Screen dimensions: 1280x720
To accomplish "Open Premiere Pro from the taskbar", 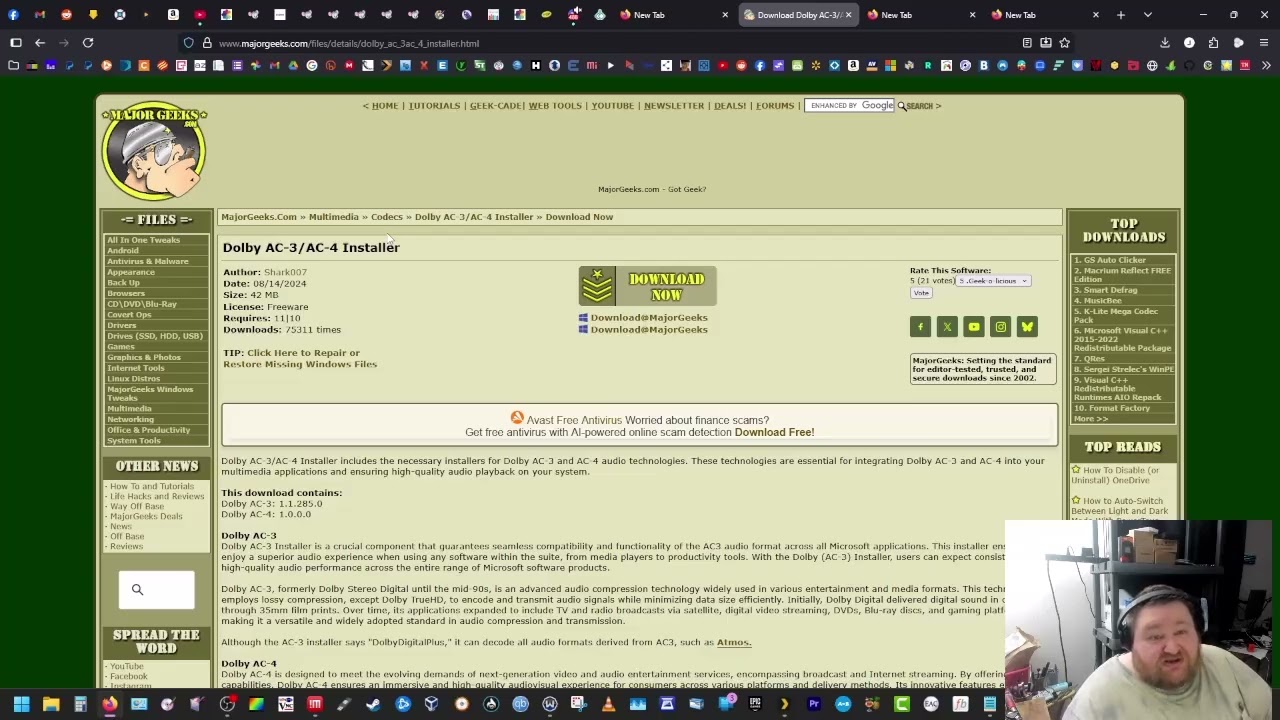I will (x=814, y=704).
